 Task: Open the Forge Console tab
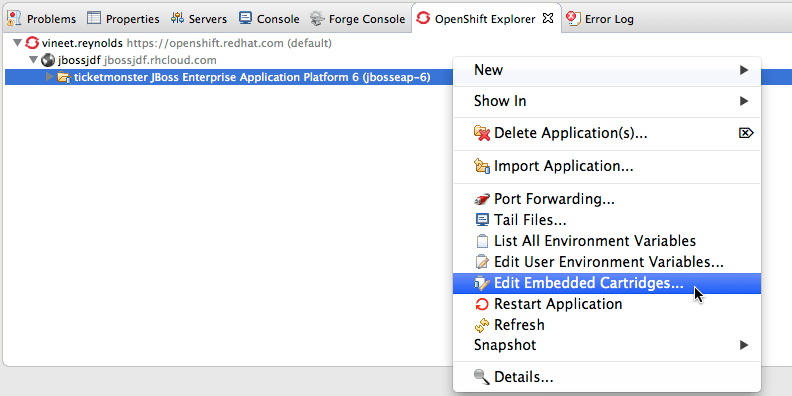(358, 19)
